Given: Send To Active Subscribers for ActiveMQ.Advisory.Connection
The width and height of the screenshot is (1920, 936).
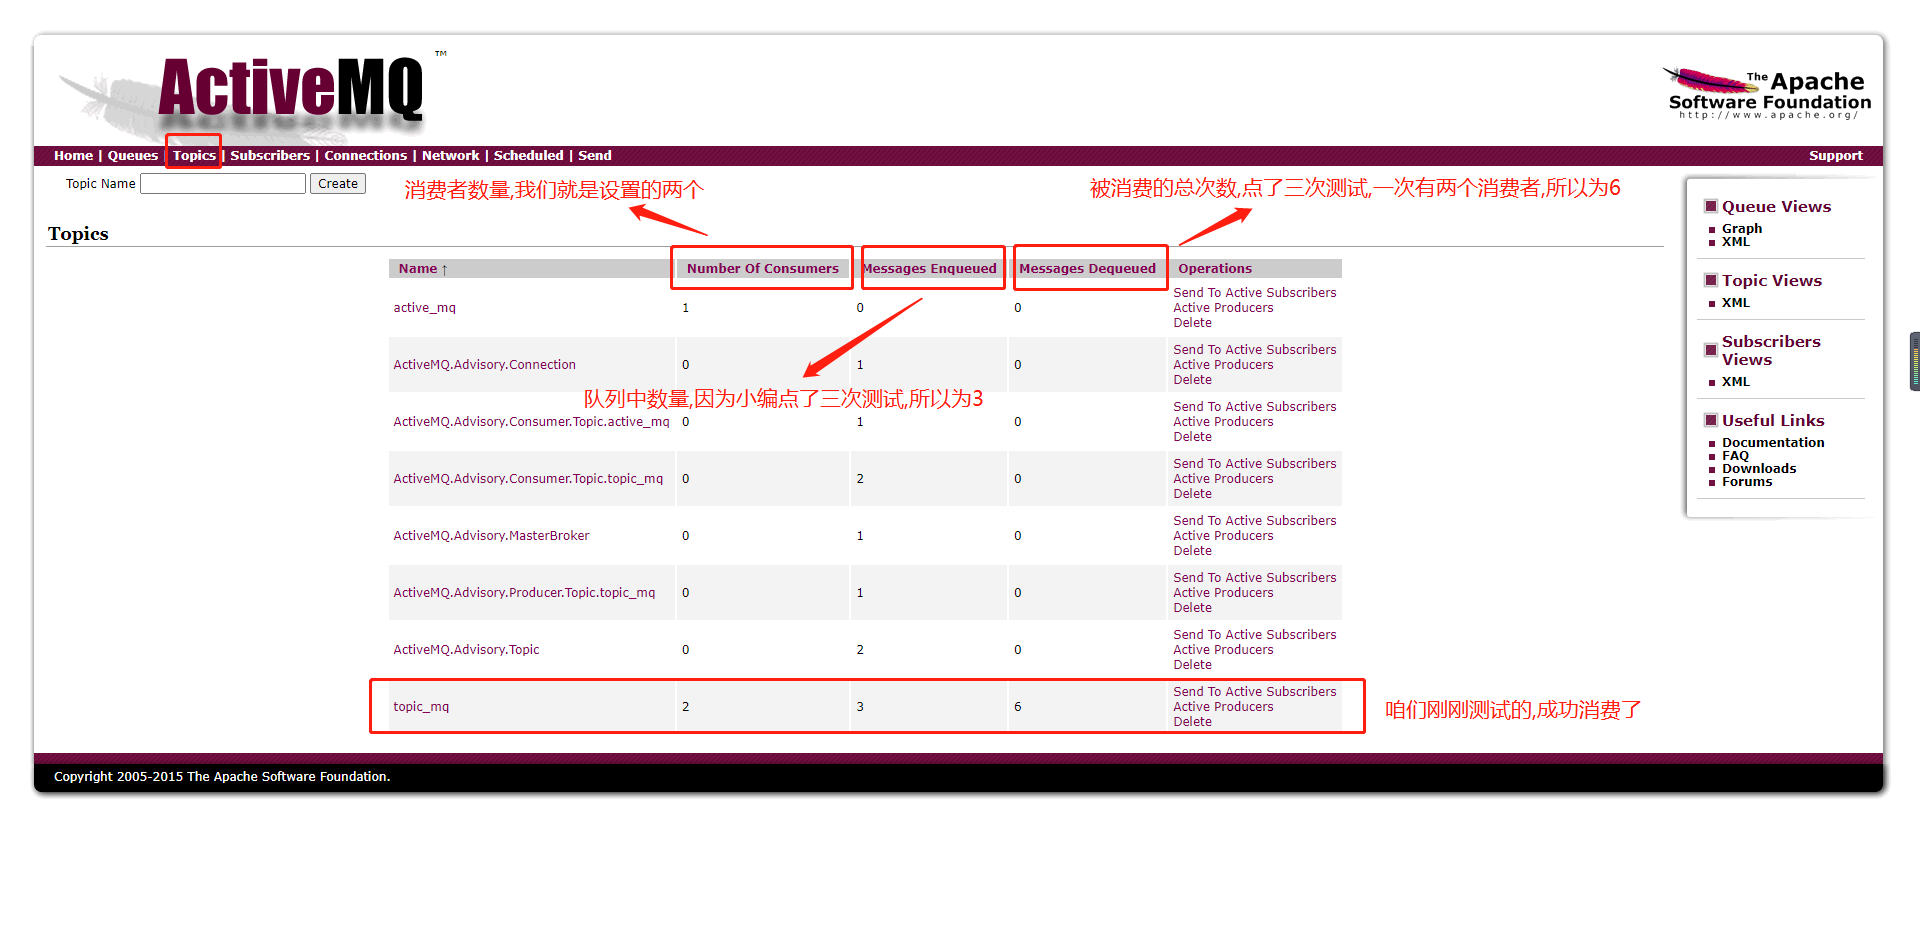Looking at the screenshot, I should (1255, 350).
